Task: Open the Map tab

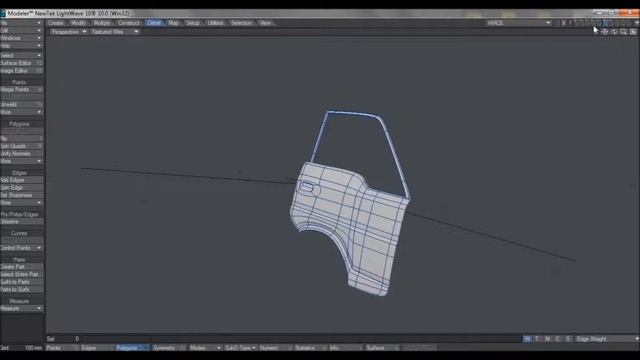Action: [x=173, y=23]
